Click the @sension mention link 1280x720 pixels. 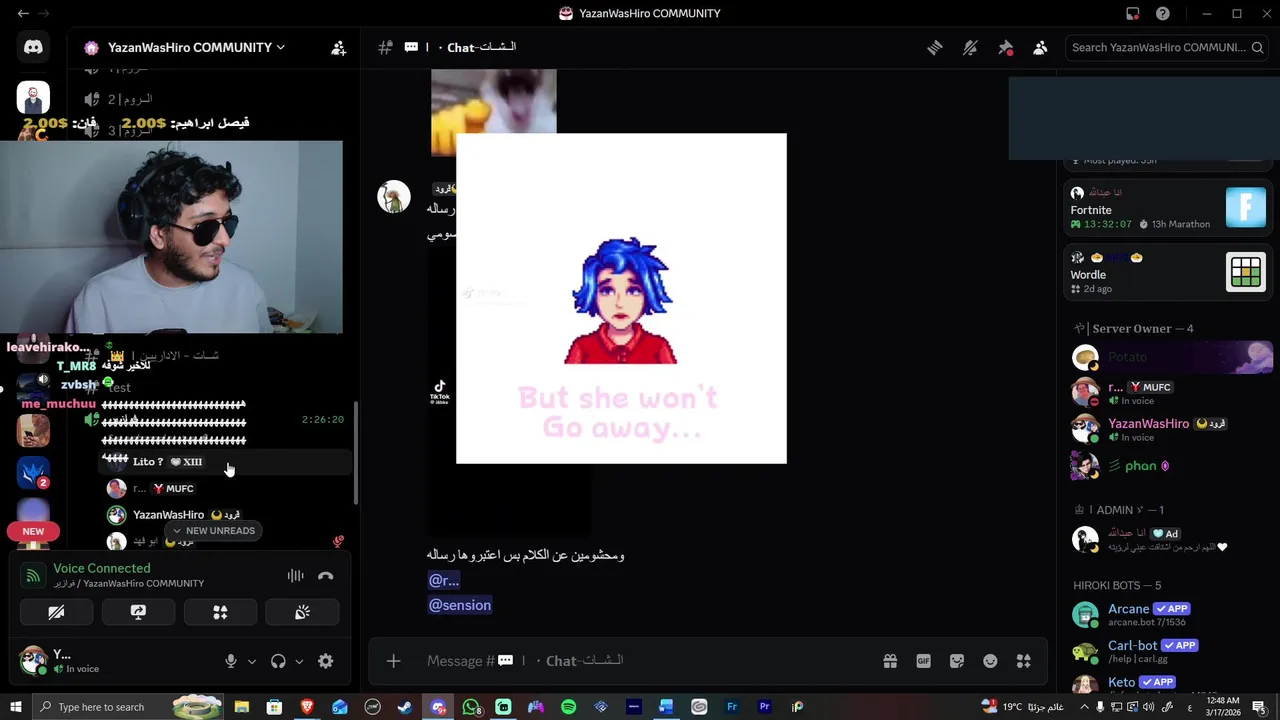click(x=460, y=605)
